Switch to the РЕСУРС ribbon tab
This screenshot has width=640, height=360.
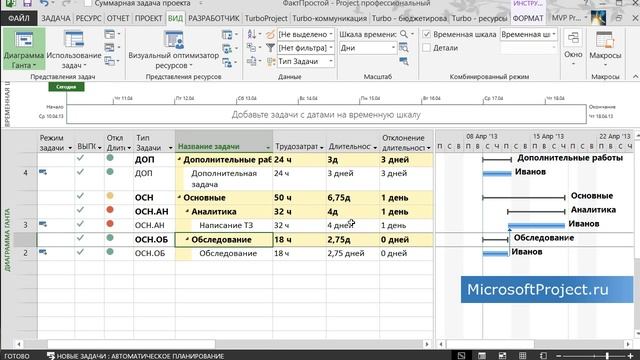[x=89, y=18]
